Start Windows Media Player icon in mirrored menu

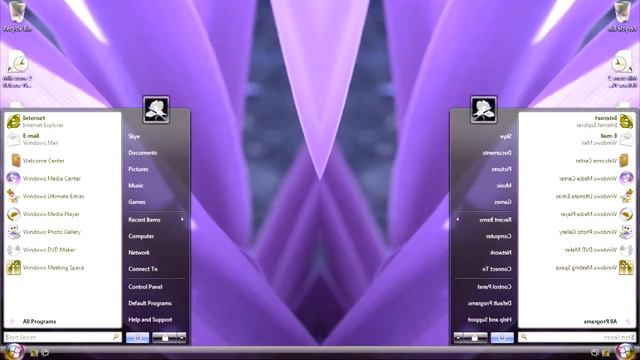click(626, 214)
